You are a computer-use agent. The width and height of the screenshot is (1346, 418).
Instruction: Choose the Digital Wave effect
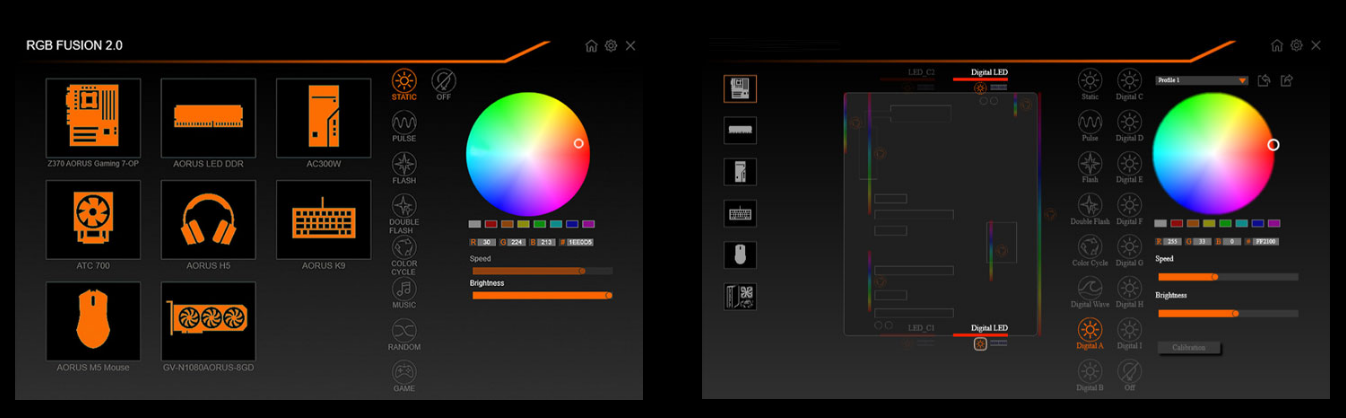point(1090,292)
